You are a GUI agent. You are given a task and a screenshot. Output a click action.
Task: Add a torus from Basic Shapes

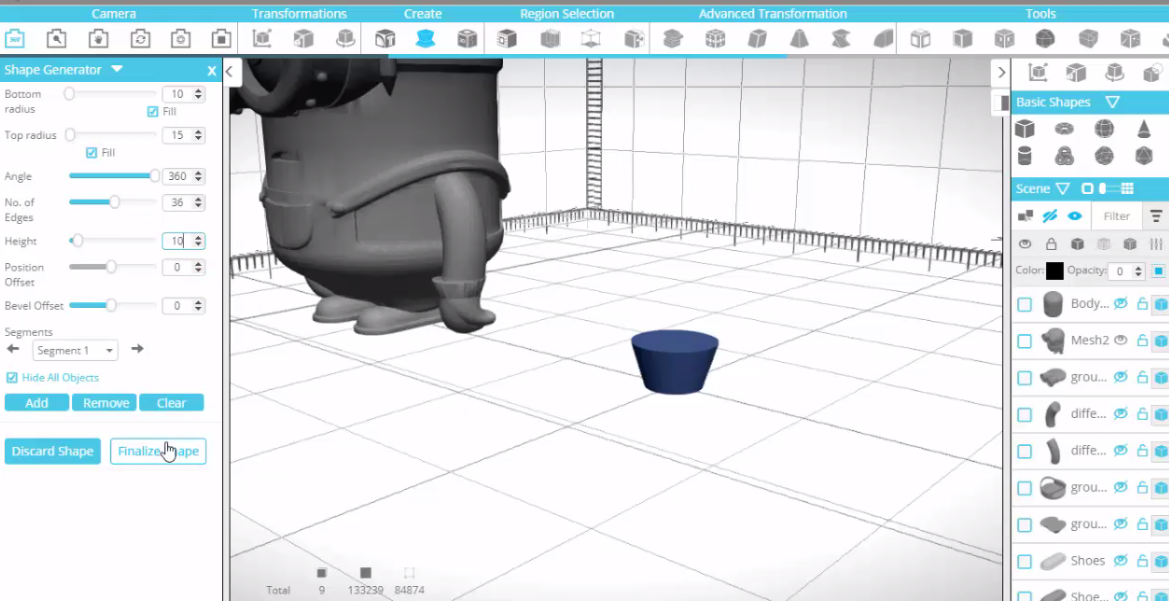tap(1064, 129)
